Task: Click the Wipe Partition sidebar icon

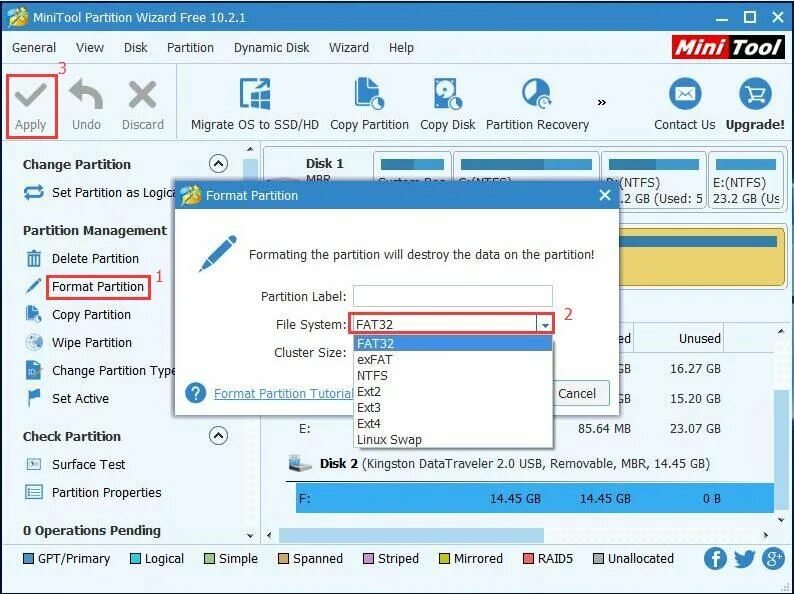Action: tap(33, 342)
